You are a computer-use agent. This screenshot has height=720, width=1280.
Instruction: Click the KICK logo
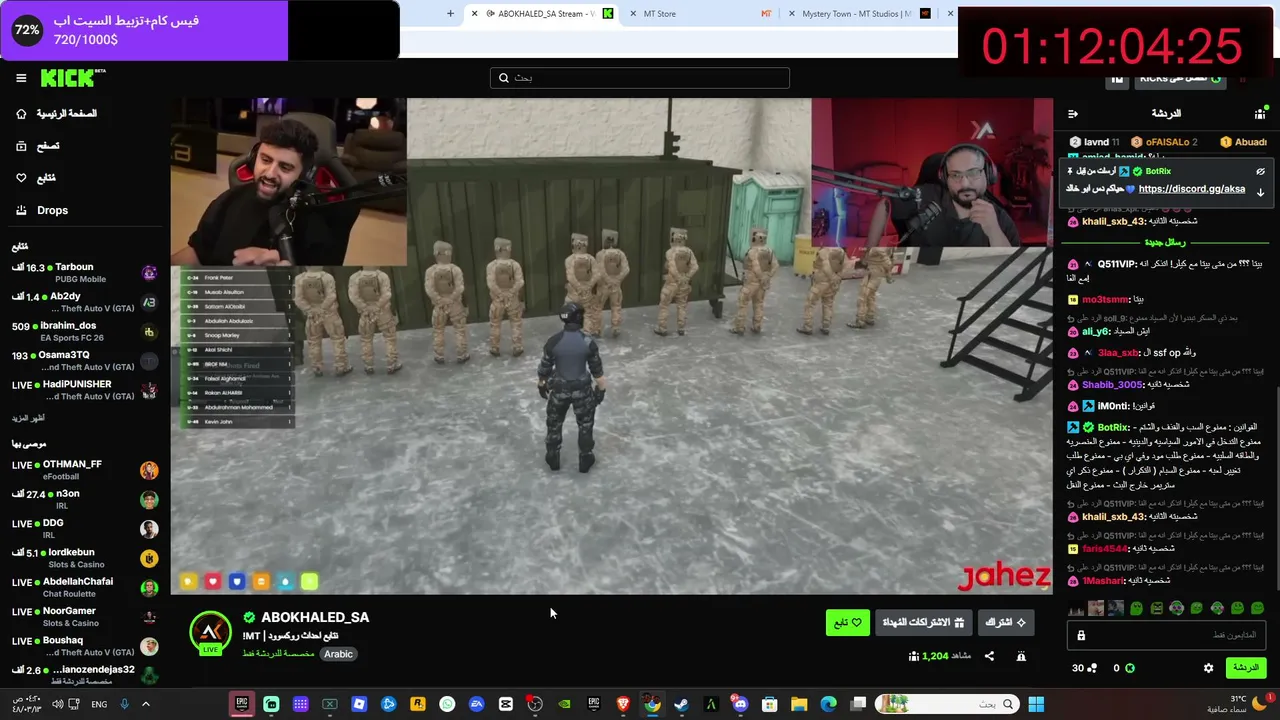tap(73, 78)
